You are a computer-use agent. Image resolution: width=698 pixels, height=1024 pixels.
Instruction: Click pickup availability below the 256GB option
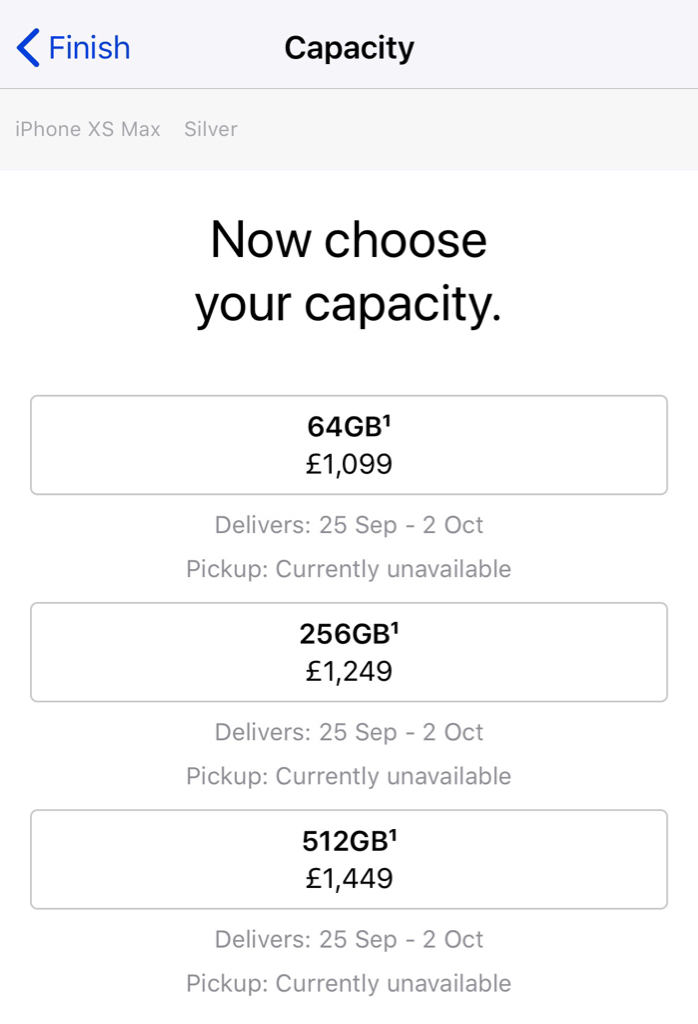(x=349, y=776)
